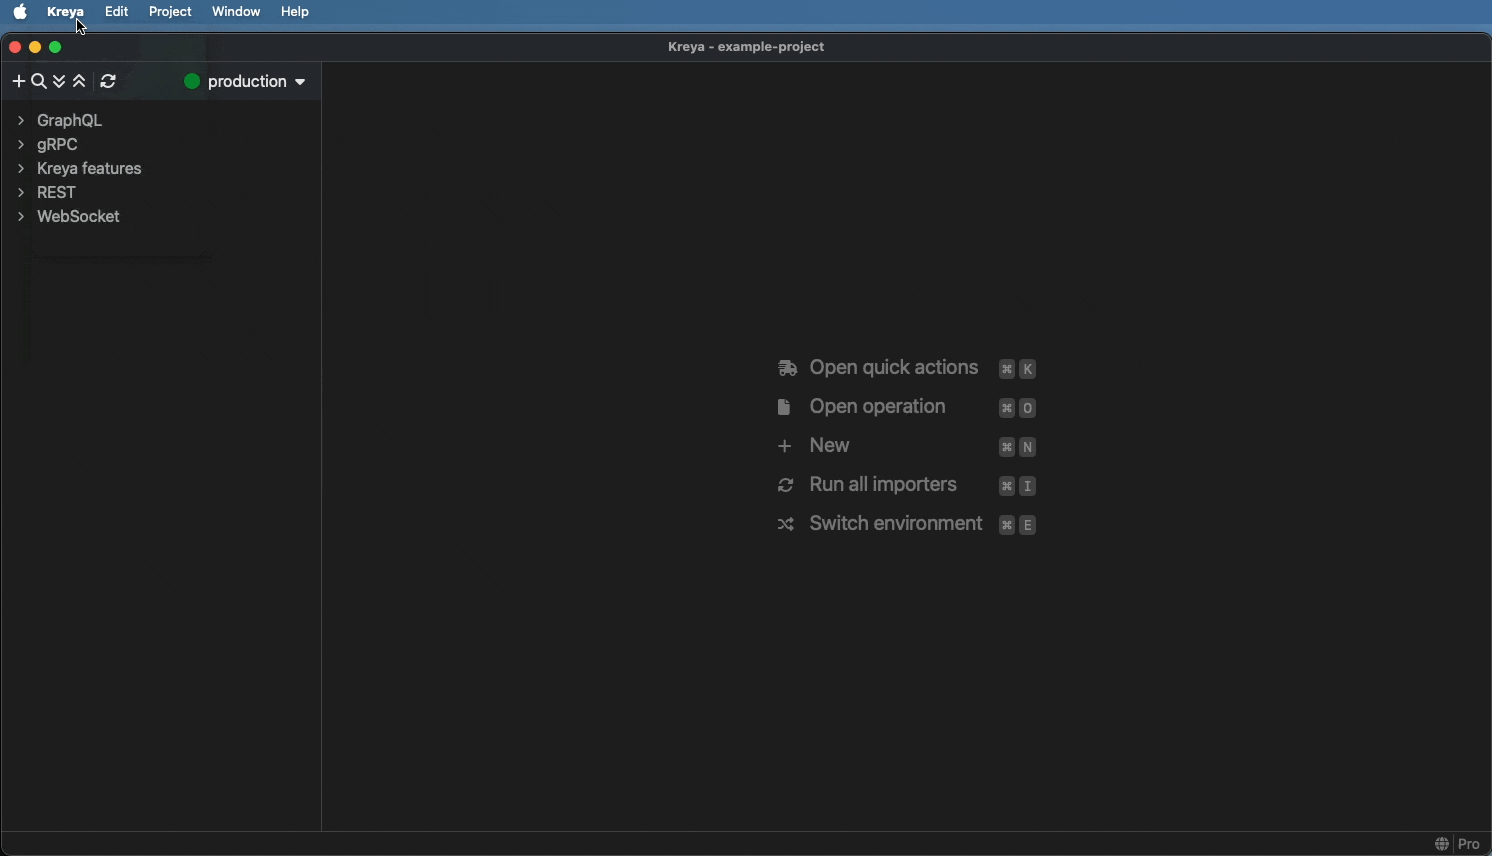Screen dimensions: 1492x856
Task: Collapse all folders with double-chevron up icon
Action: tap(81, 82)
